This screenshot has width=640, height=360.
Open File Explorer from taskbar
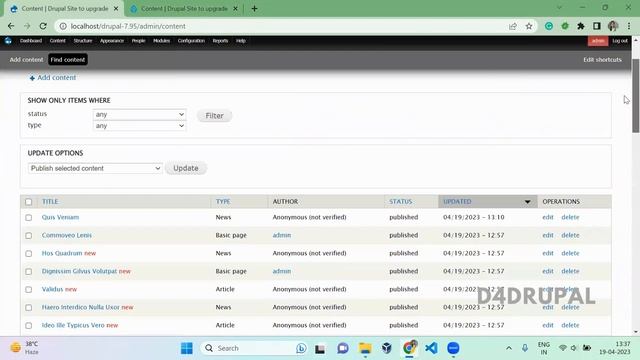tap(365, 348)
